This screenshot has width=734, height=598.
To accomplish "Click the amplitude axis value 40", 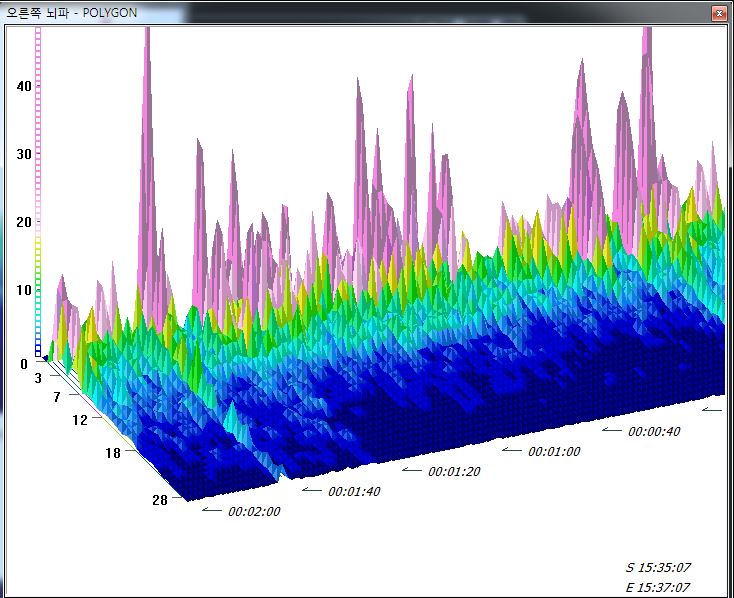I will point(24,86).
